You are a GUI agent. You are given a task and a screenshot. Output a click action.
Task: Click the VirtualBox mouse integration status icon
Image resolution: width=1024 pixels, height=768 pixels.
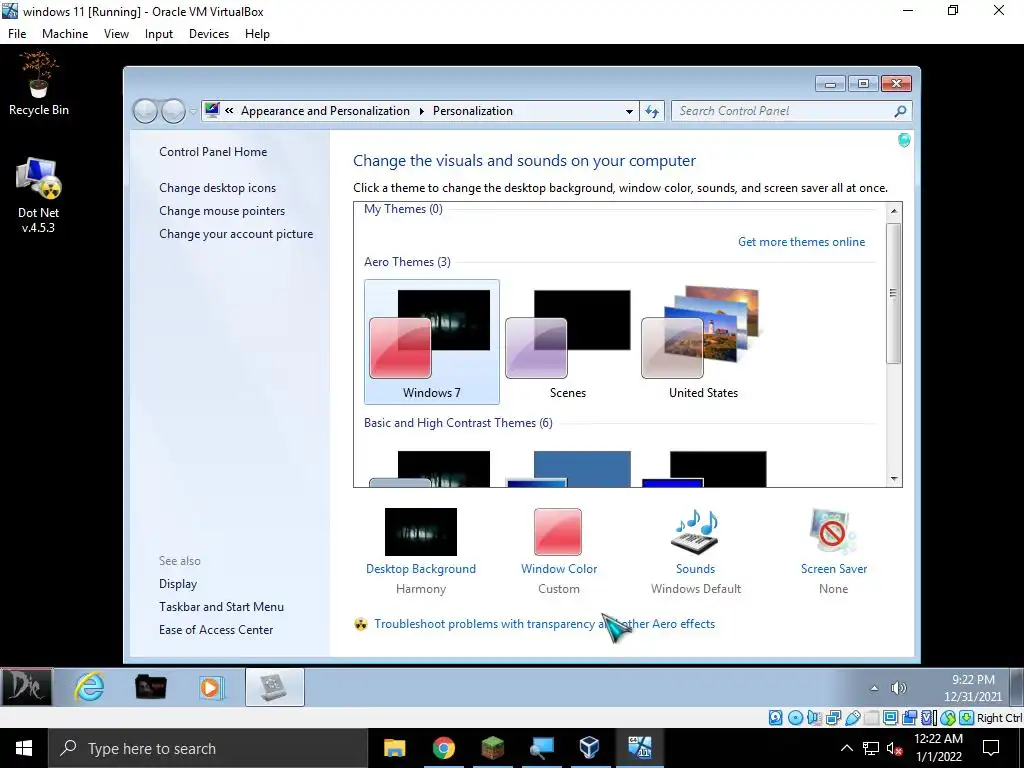(x=948, y=718)
